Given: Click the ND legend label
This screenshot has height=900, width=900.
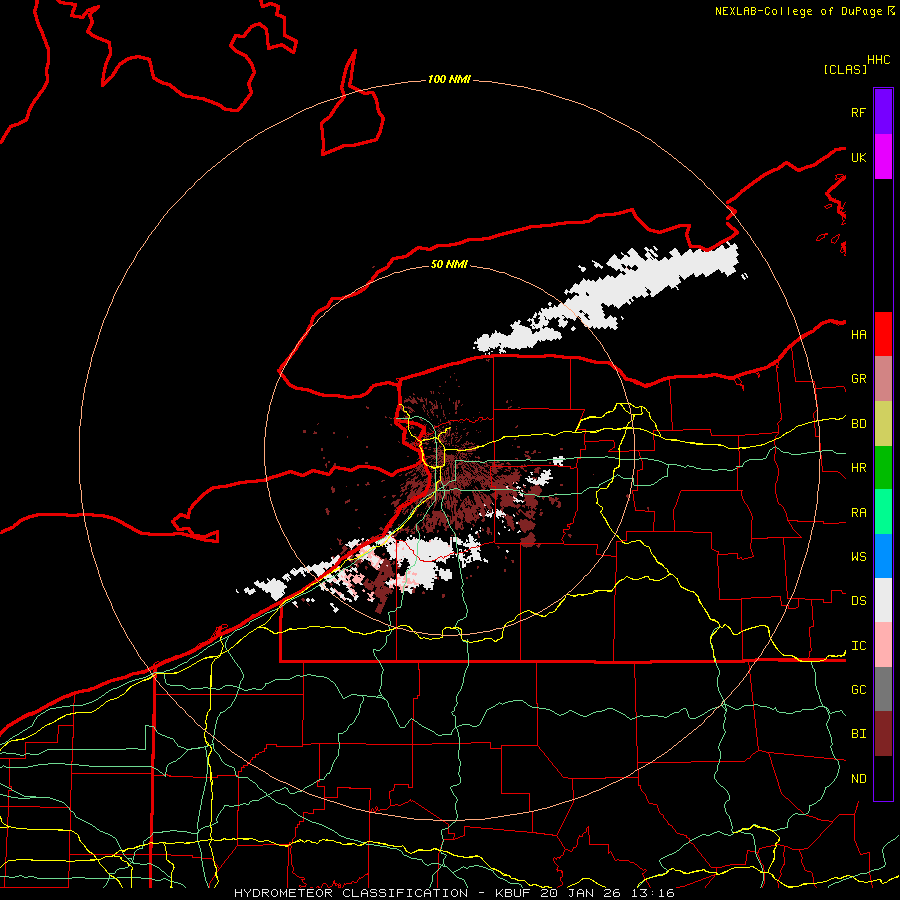Looking at the screenshot, I should pyautogui.click(x=858, y=779).
